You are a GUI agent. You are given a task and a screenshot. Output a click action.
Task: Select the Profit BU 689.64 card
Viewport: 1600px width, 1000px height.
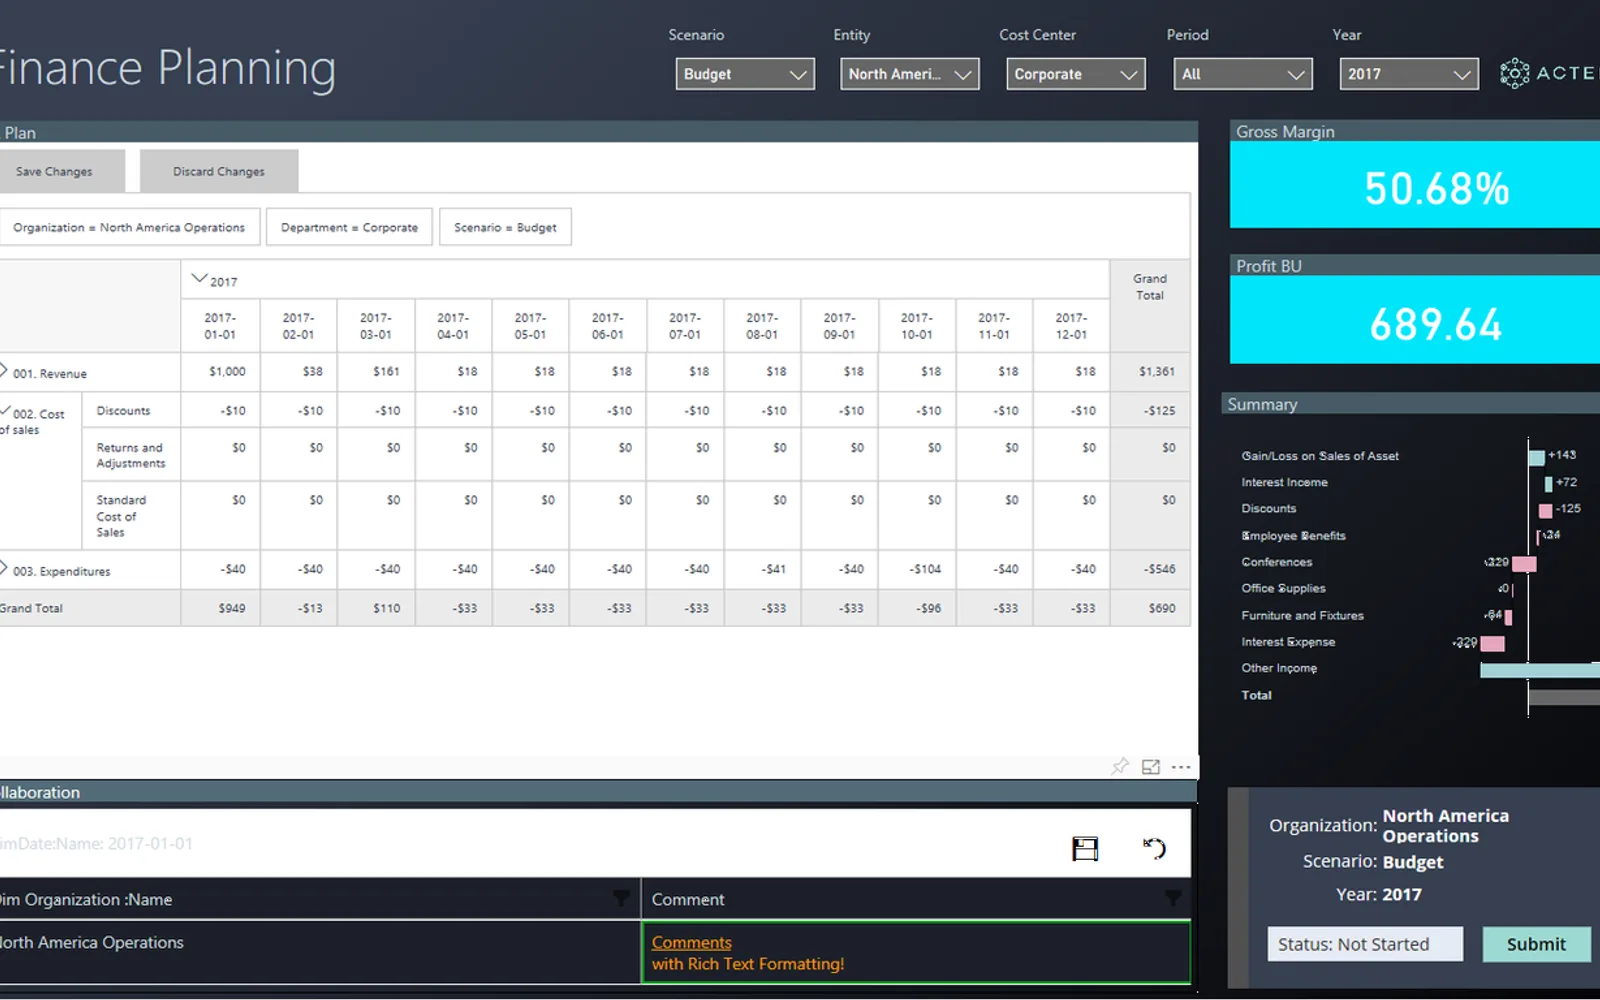1415,320
